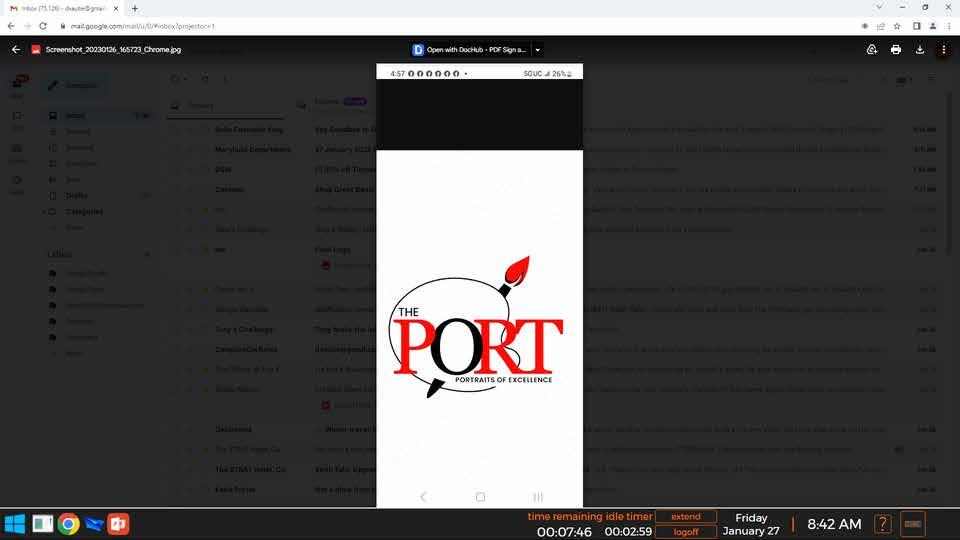Screen dimensions: 960x540
Task: Close the image preview with back arrow
Action: click(16, 50)
